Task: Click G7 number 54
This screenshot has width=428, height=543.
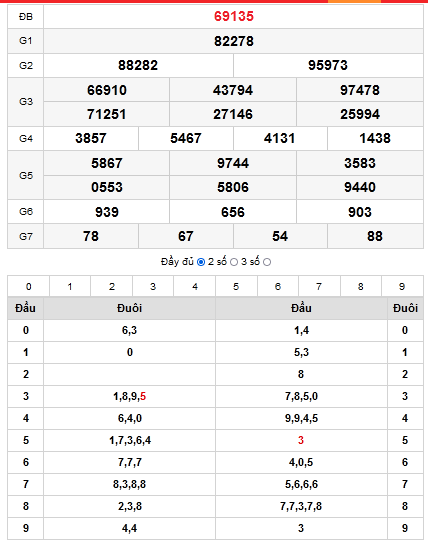Action: pos(280,236)
